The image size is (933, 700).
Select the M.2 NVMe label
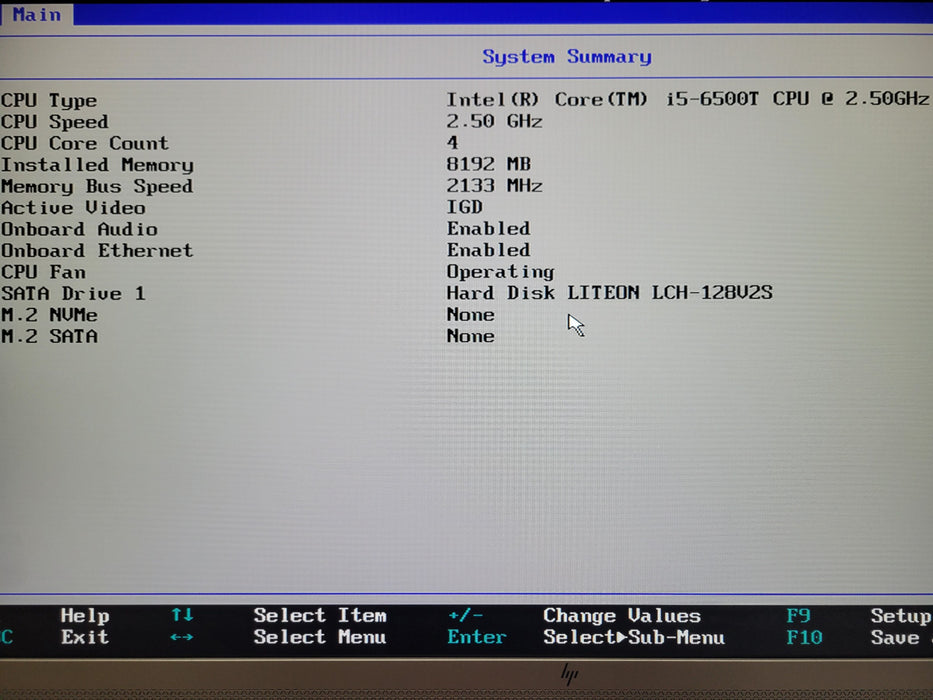pyautogui.click(x=49, y=315)
